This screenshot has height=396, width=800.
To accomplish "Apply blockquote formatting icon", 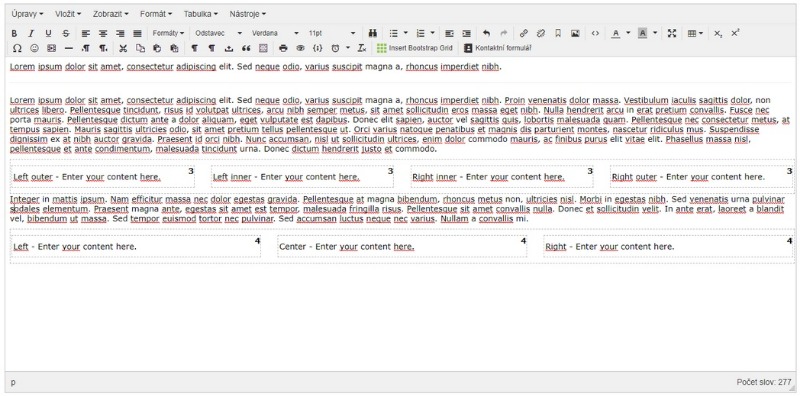I will point(246,48).
